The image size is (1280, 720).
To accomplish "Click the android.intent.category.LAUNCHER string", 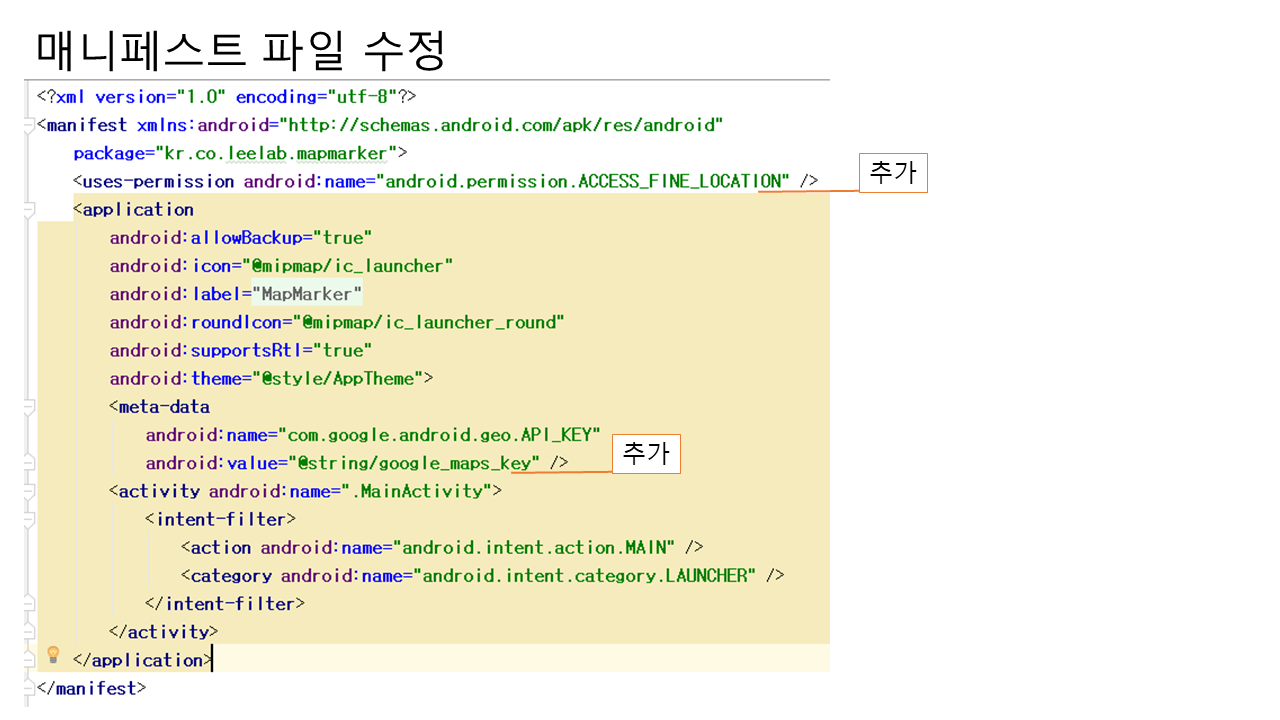I will pyautogui.click(x=584, y=575).
